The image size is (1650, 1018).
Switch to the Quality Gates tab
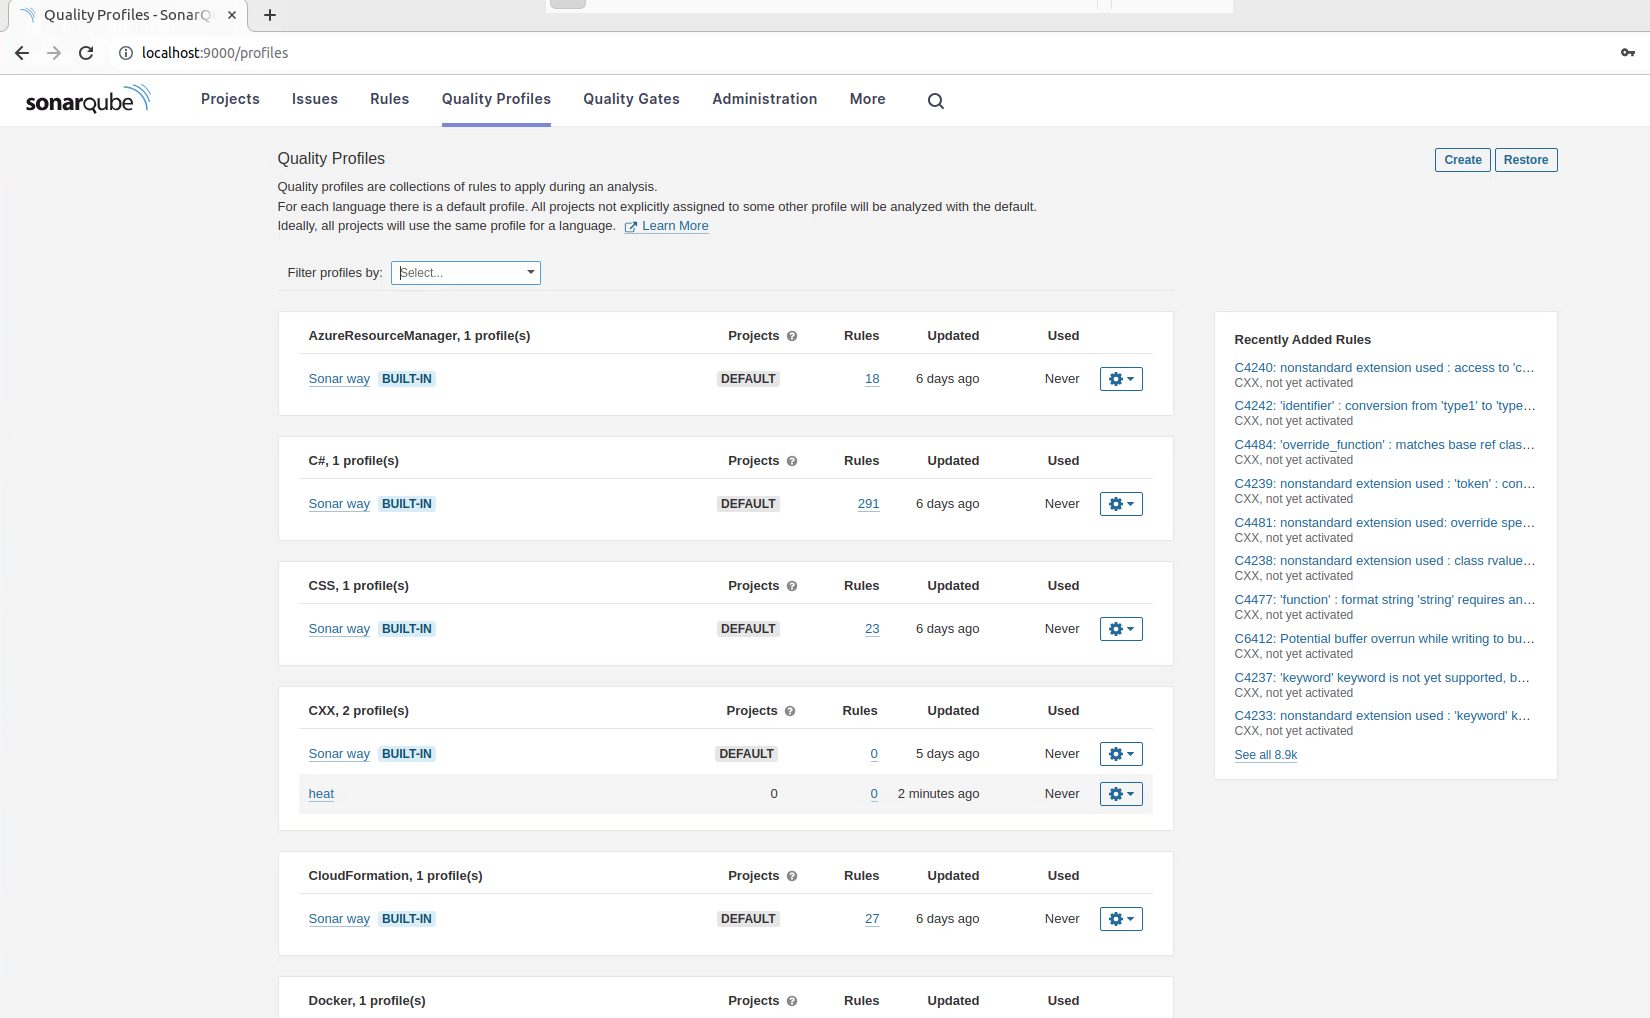coord(631,99)
